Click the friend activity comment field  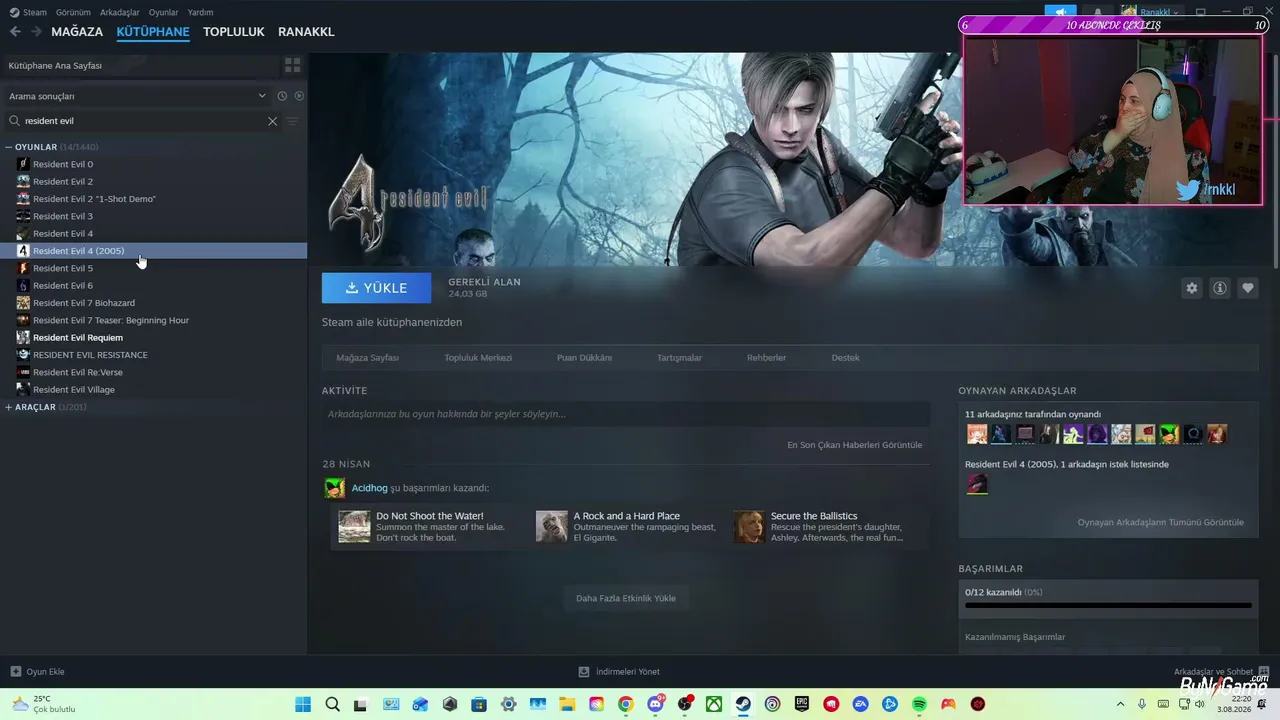(x=626, y=414)
